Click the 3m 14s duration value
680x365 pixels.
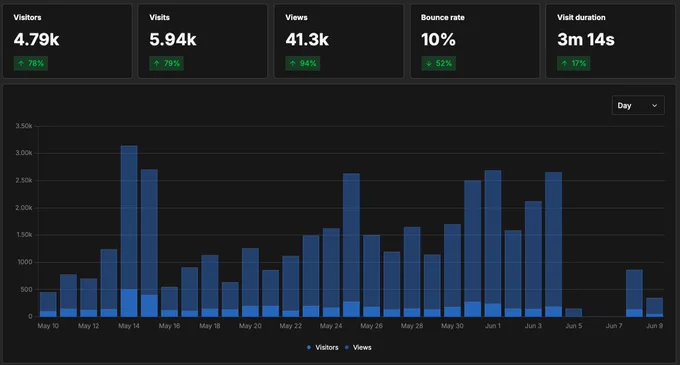[586, 39]
